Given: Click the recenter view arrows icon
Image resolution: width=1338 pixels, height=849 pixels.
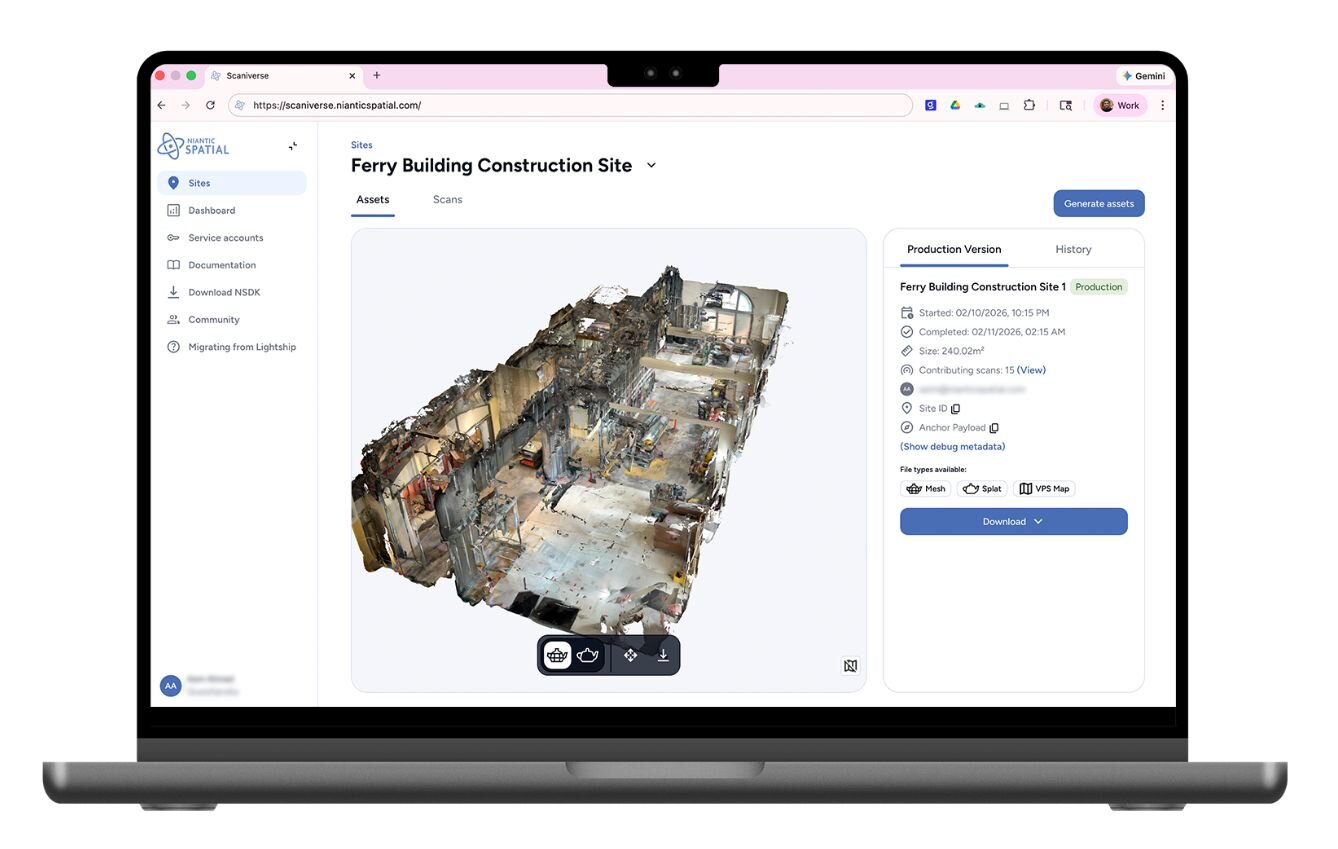Looking at the screenshot, I should pos(630,655).
